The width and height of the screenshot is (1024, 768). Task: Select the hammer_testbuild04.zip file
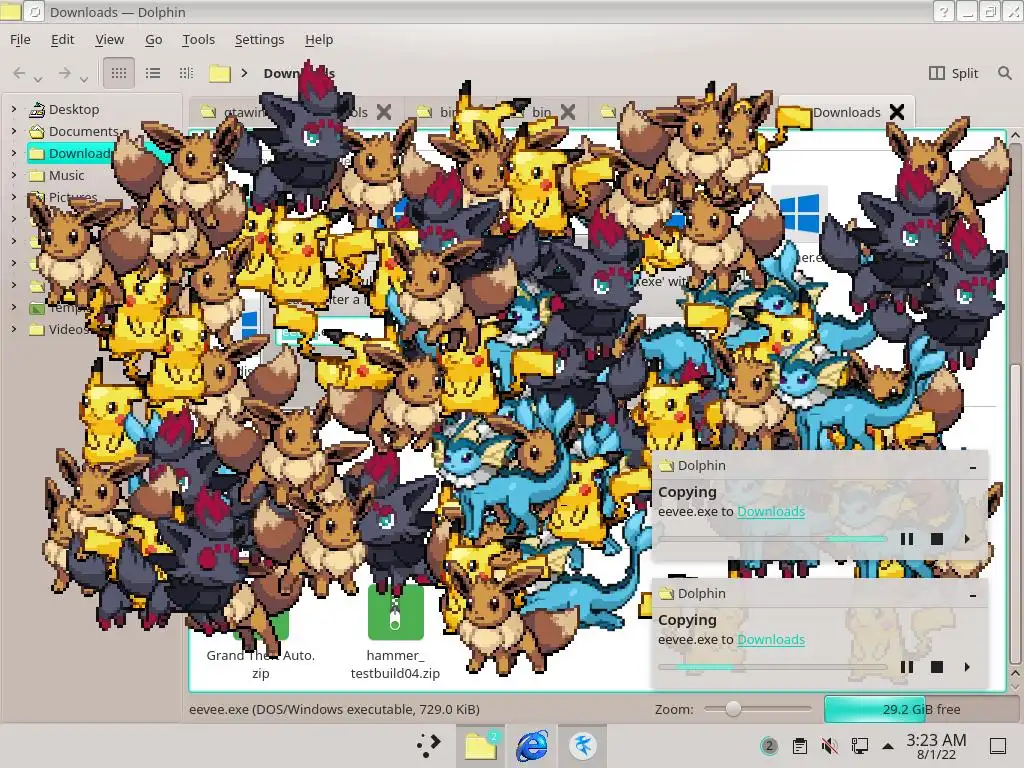(x=395, y=633)
